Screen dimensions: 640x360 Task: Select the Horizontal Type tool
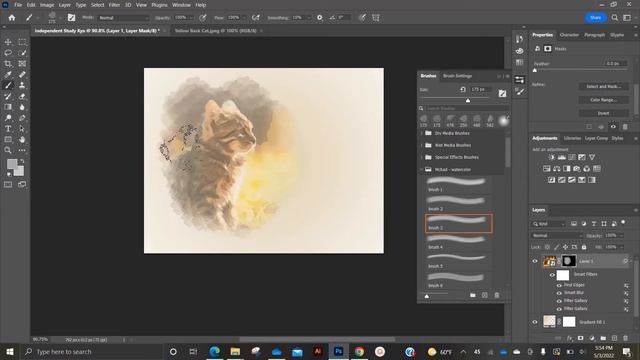tap(8, 129)
